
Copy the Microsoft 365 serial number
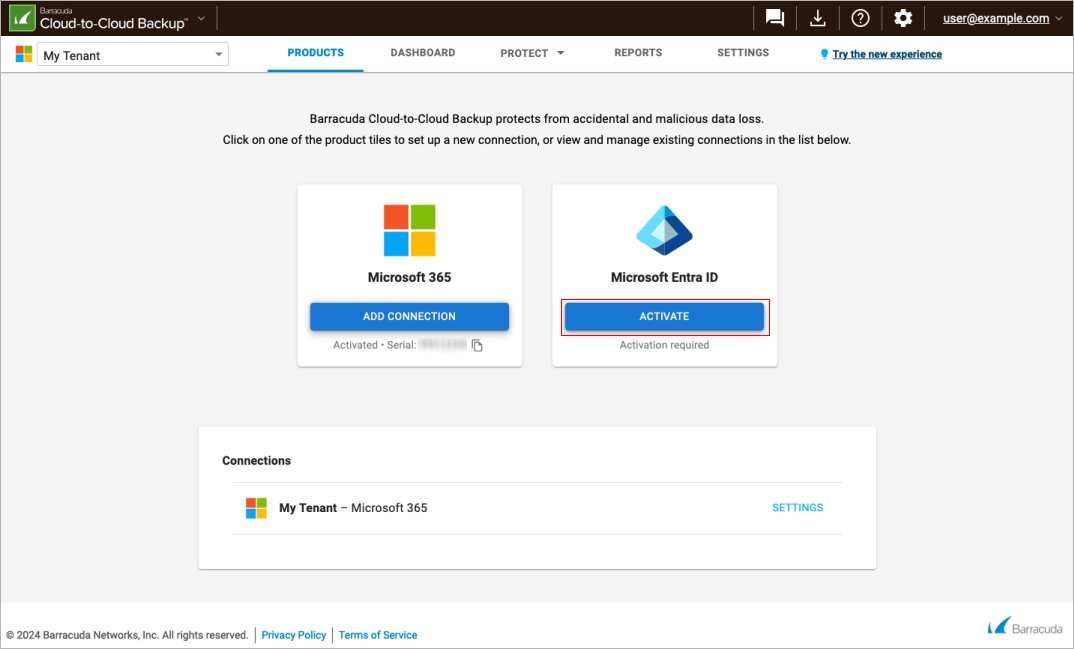point(477,345)
